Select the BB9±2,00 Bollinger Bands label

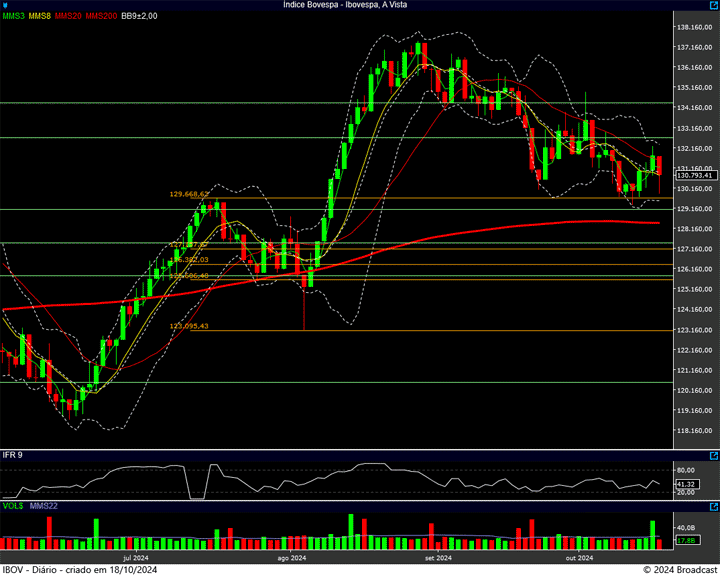[140, 16]
